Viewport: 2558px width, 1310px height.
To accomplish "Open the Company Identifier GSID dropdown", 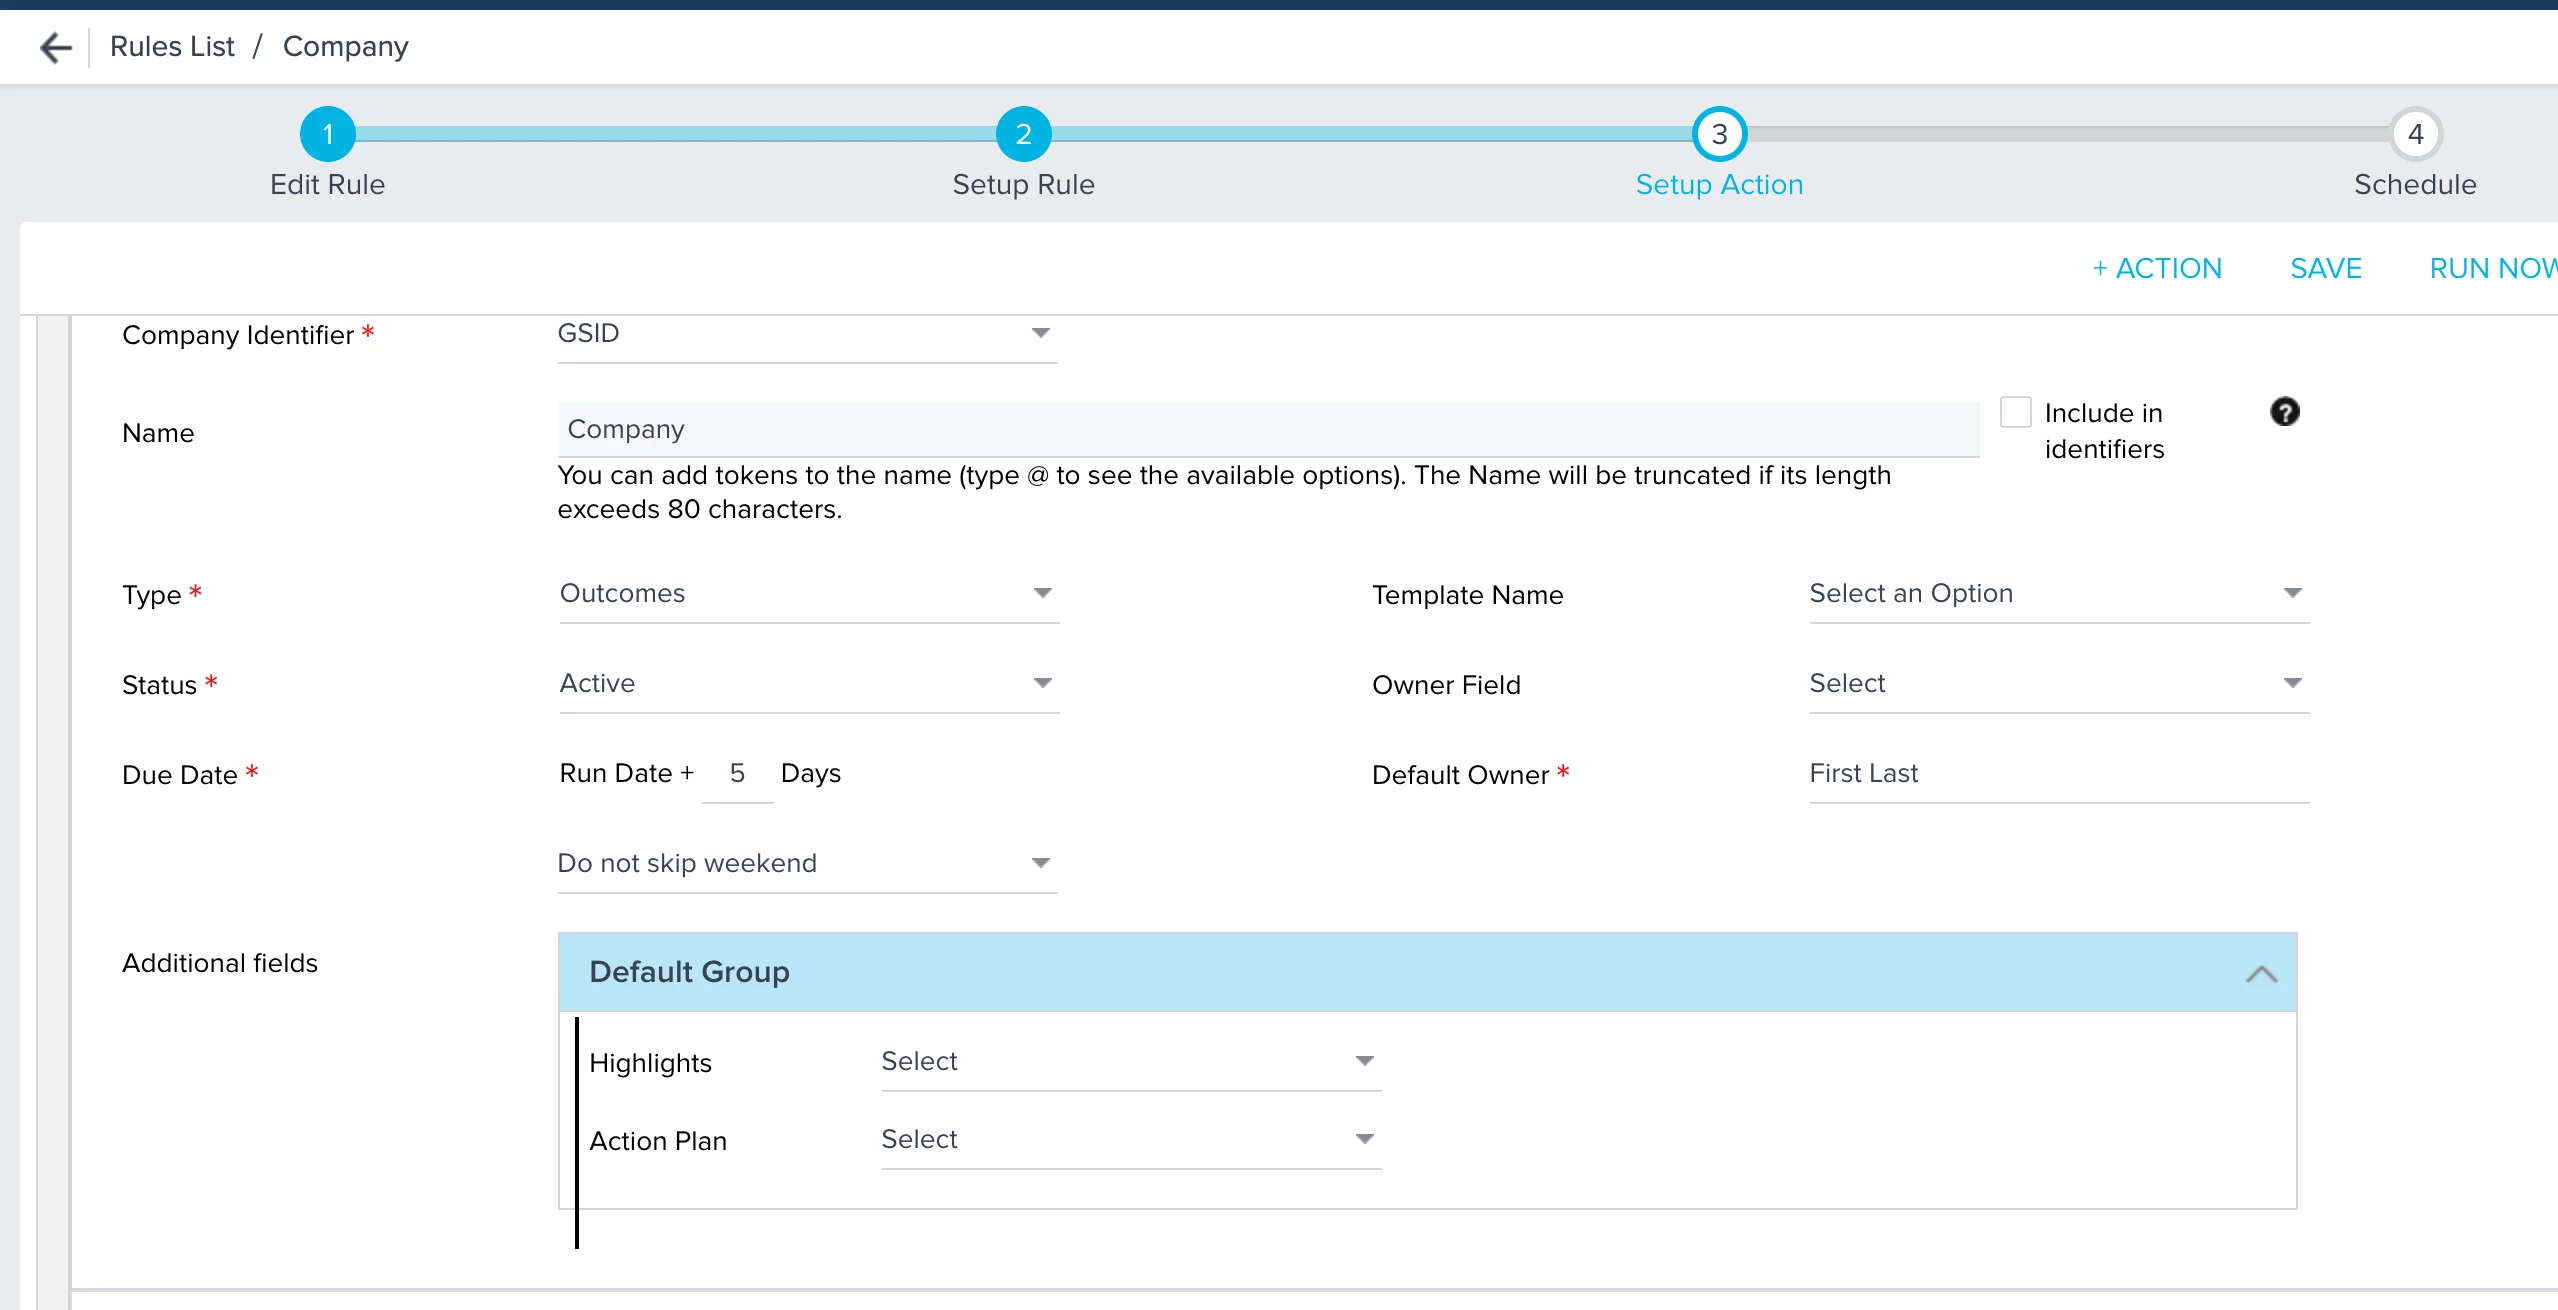I will click(806, 334).
